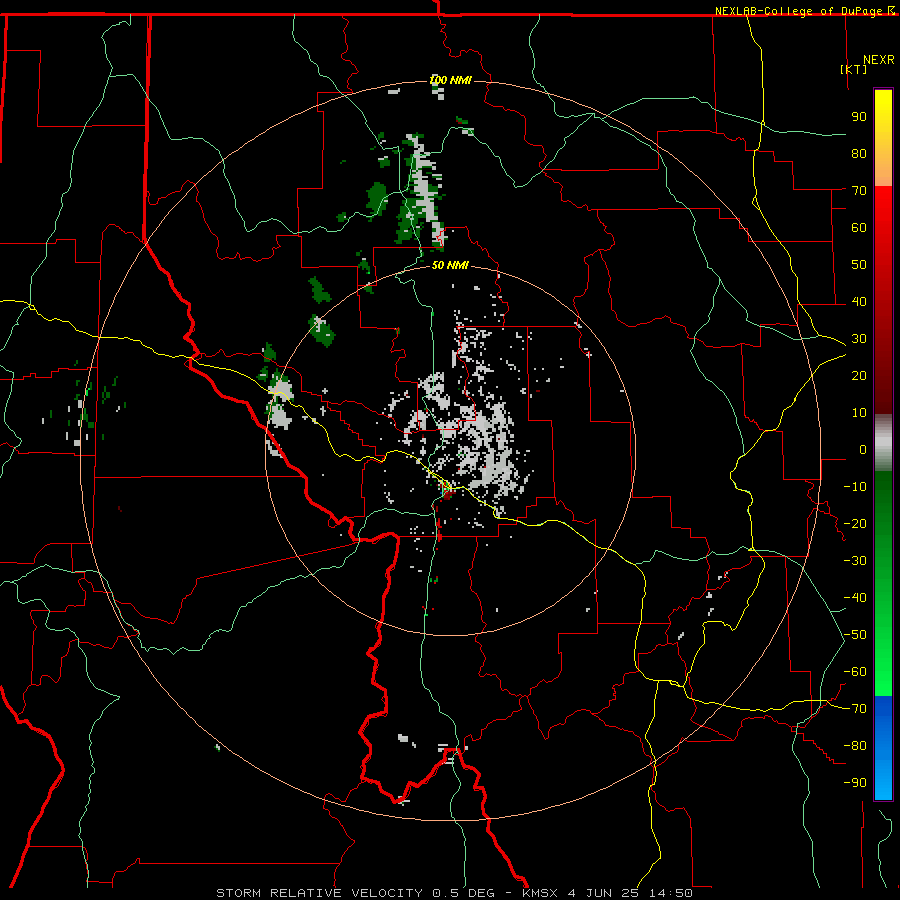Image resolution: width=900 pixels, height=900 pixels.
Task: Click the 40 value on velocity scale
Action: (859, 301)
